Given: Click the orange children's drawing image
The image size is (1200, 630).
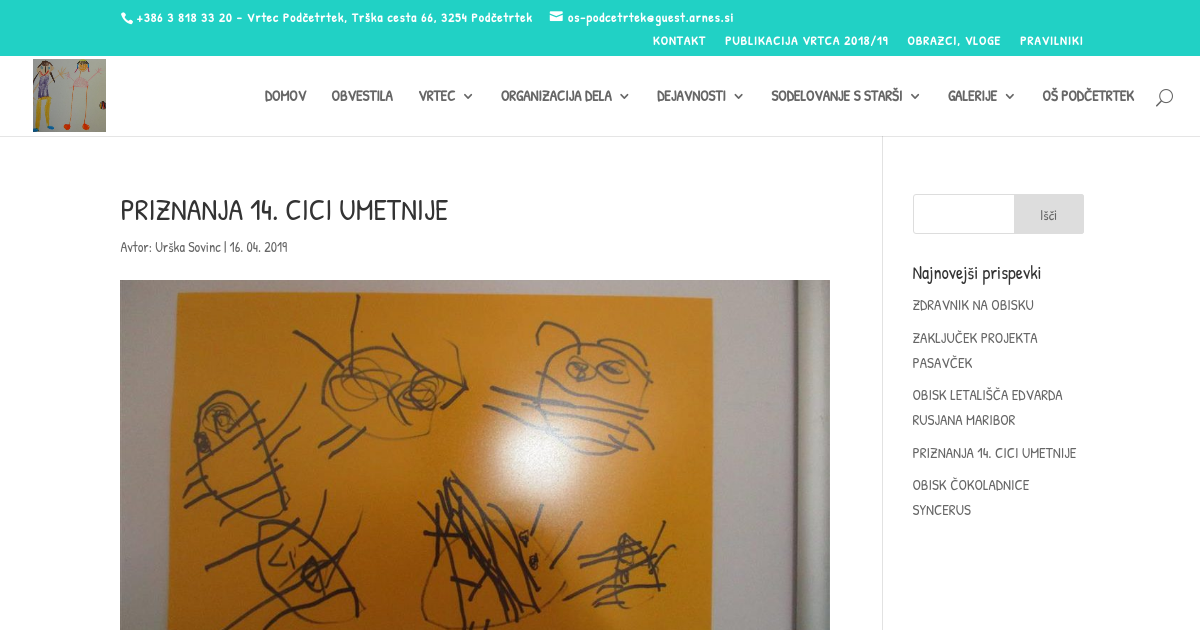Looking at the screenshot, I should coord(475,455).
